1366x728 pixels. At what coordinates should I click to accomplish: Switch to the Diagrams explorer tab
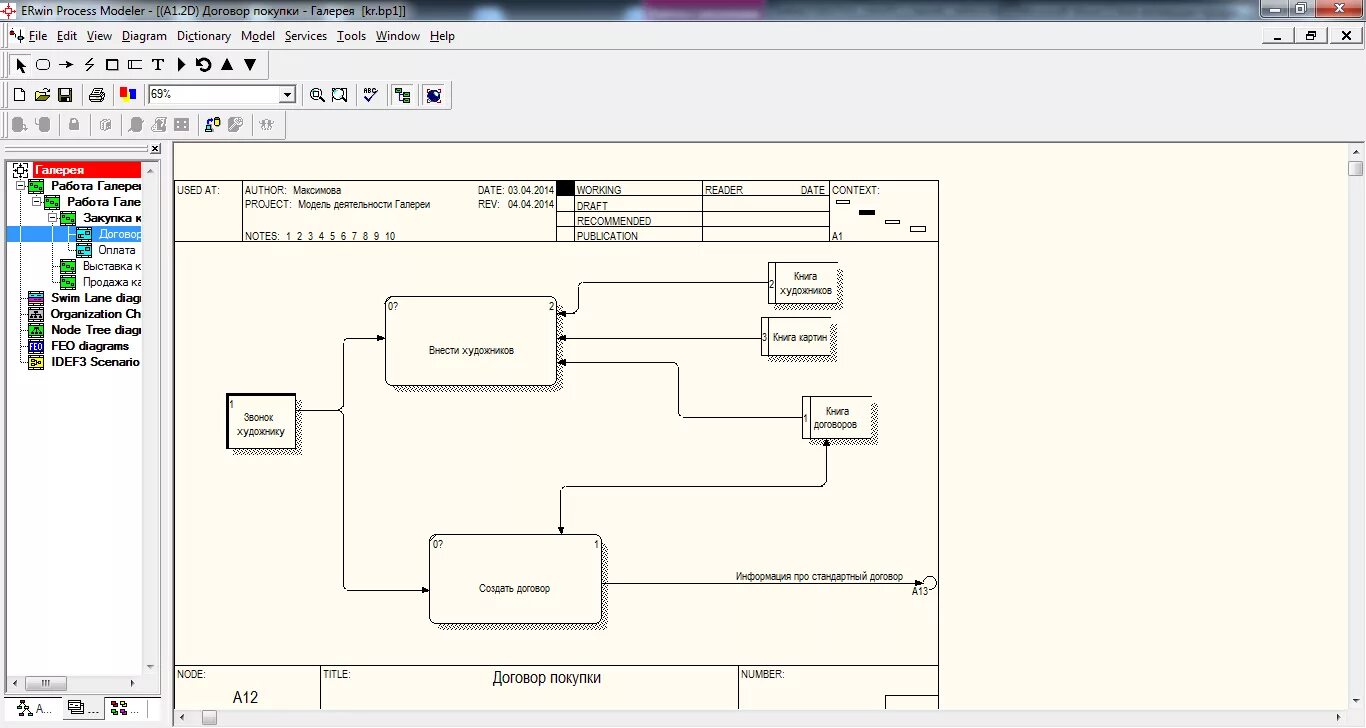(x=82, y=708)
